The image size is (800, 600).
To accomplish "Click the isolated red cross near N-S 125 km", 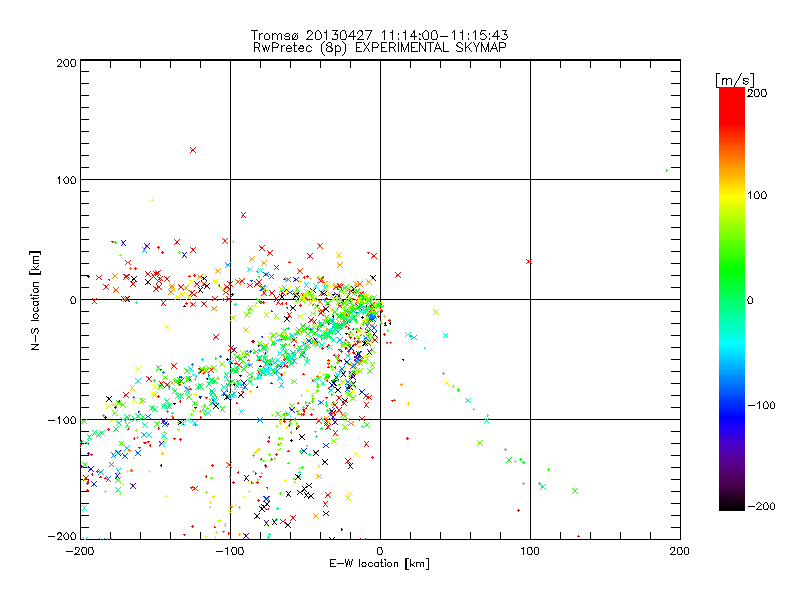I will pyautogui.click(x=193, y=150).
